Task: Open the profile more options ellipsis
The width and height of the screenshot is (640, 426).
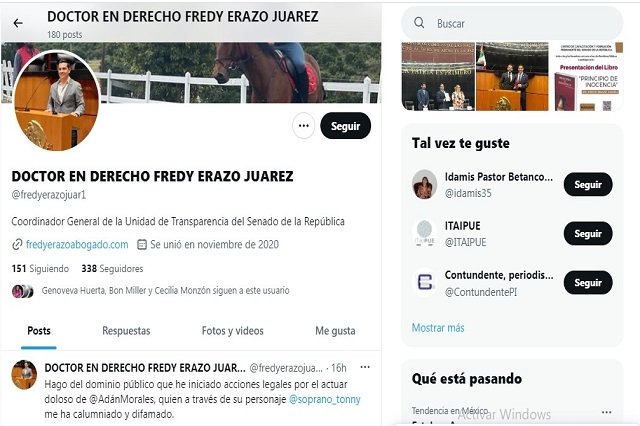Action: [x=304, y=126]
